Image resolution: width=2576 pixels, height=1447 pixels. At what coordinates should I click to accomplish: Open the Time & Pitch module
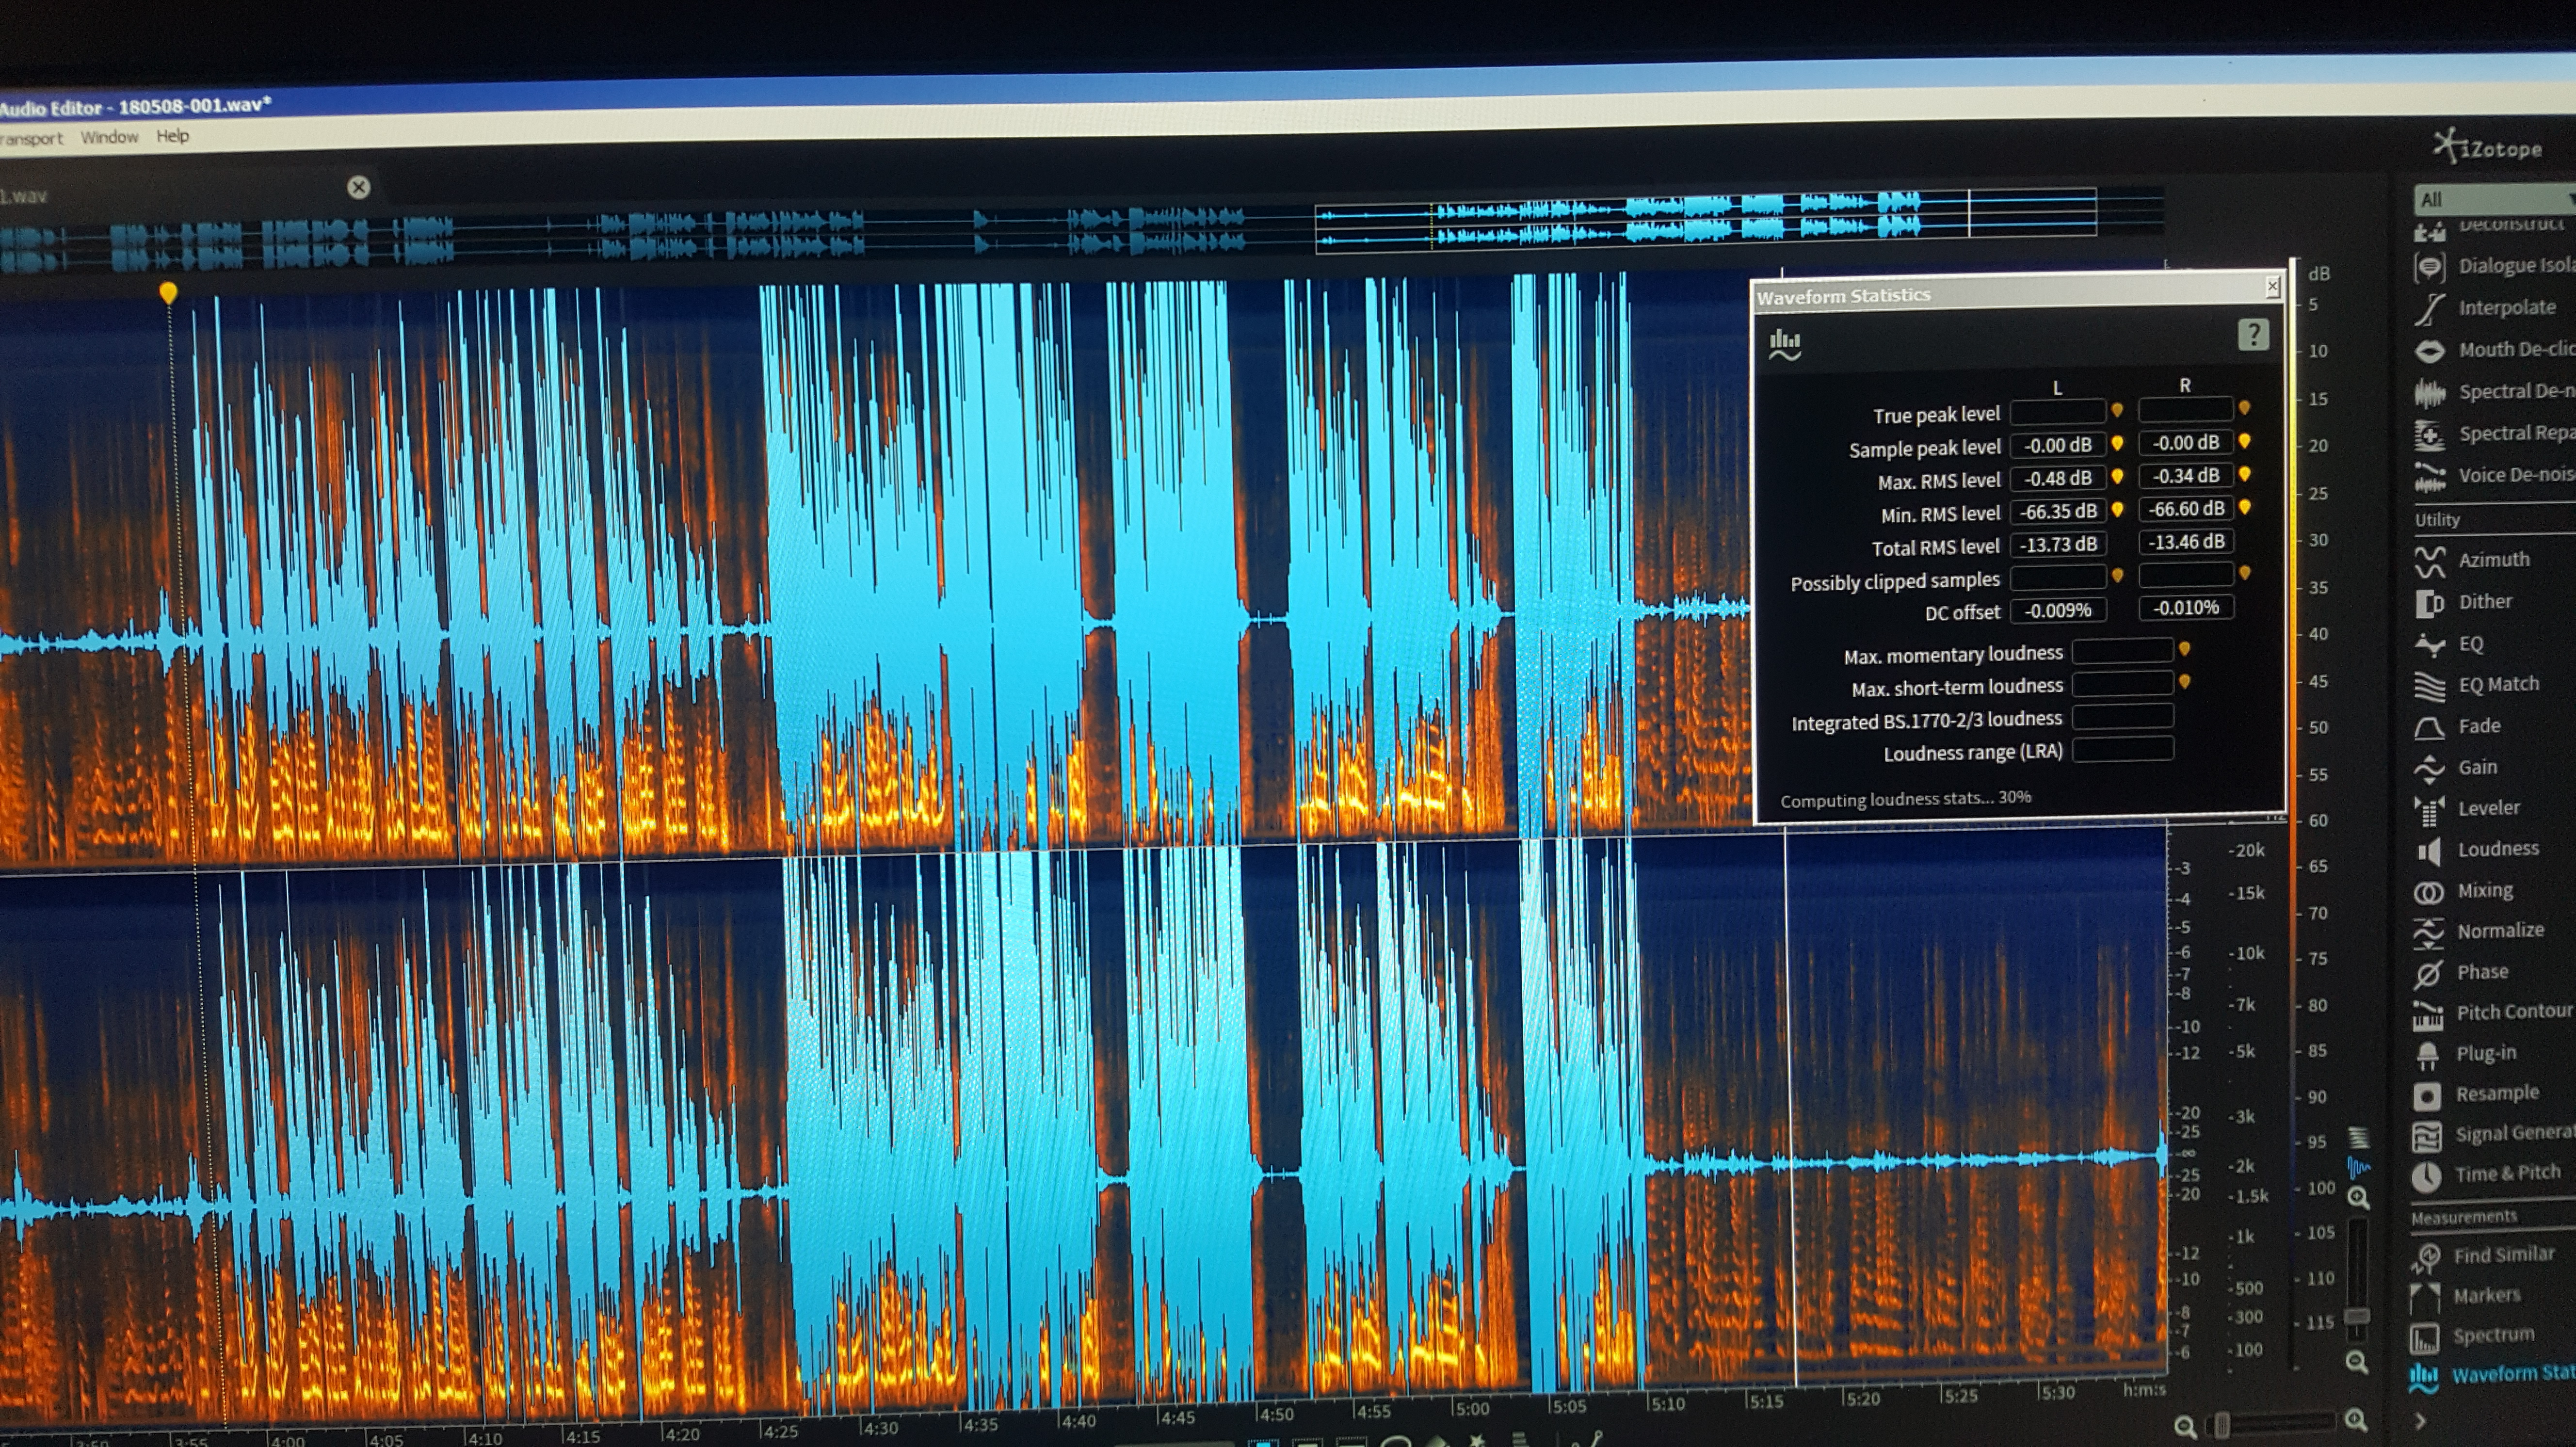(2506, 1174)
